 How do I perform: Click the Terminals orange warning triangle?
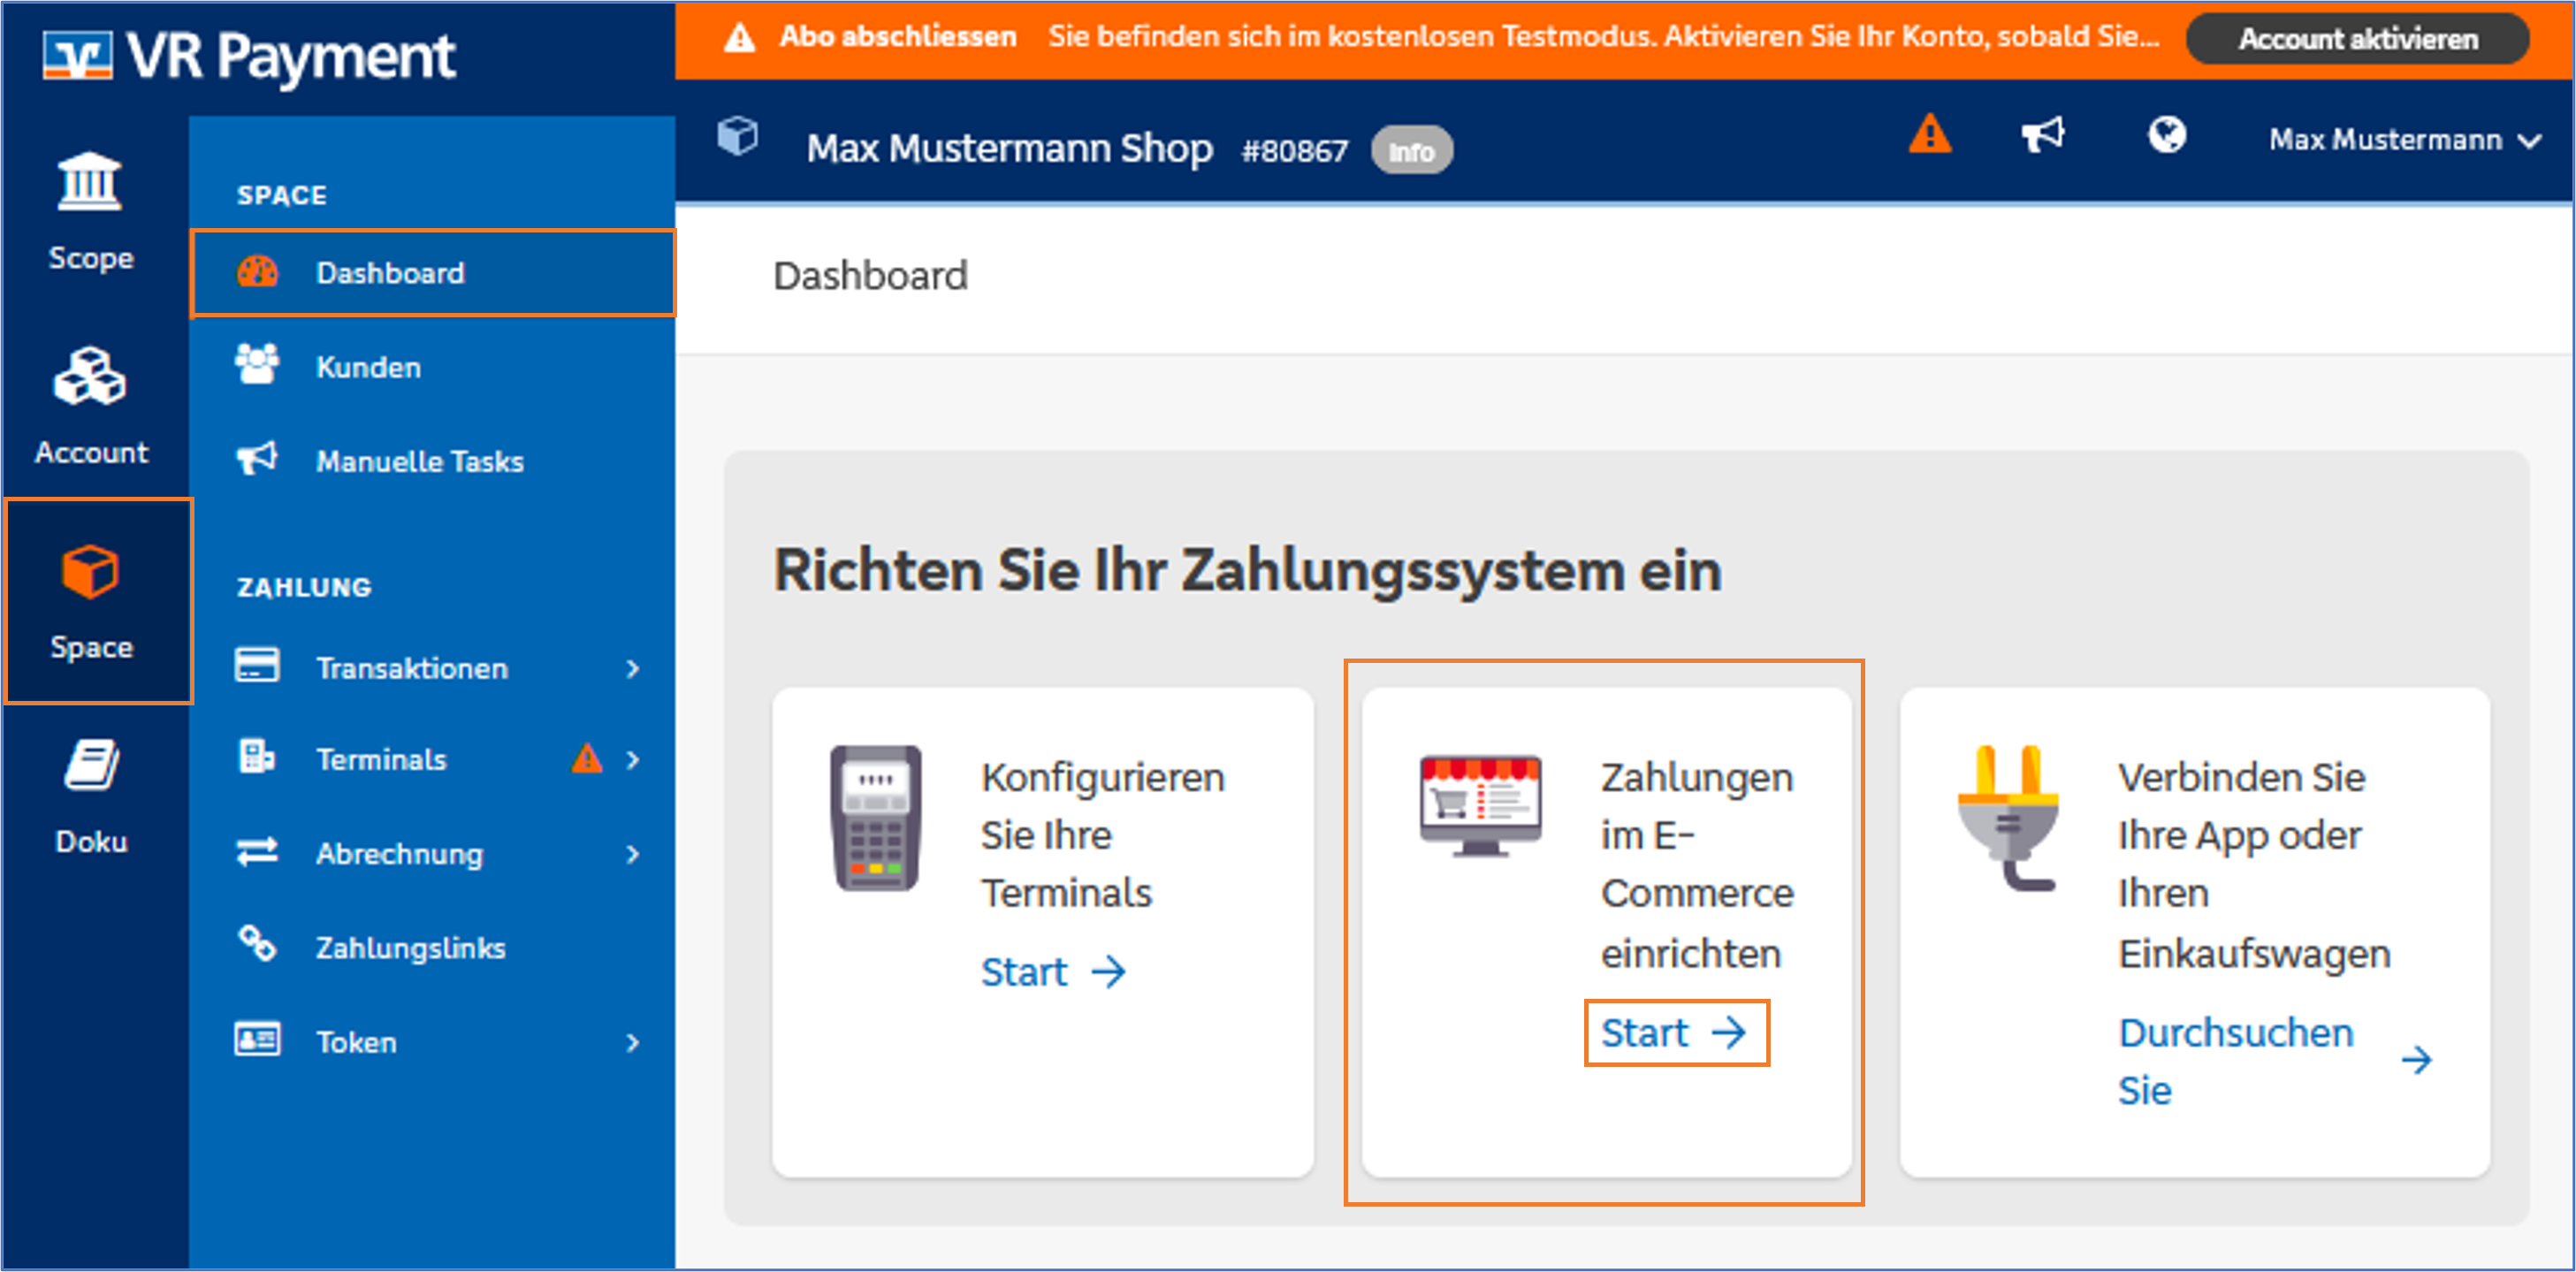(x=587, y=759)
